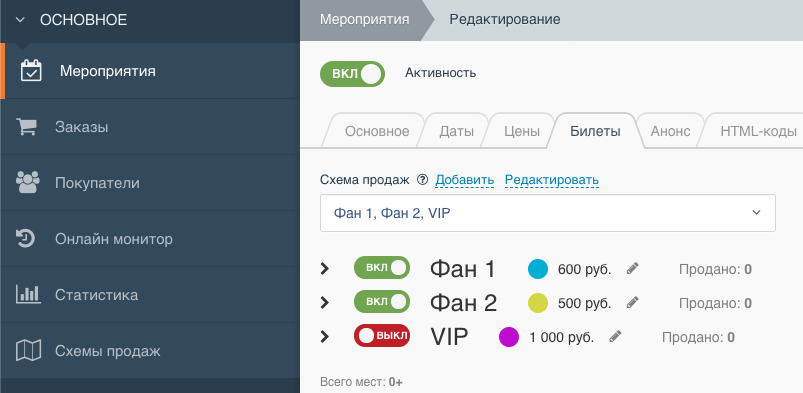This screenshot has height=393, width=803.
Task: Open Заказы in the sidebar
Action: click(150, 127)
